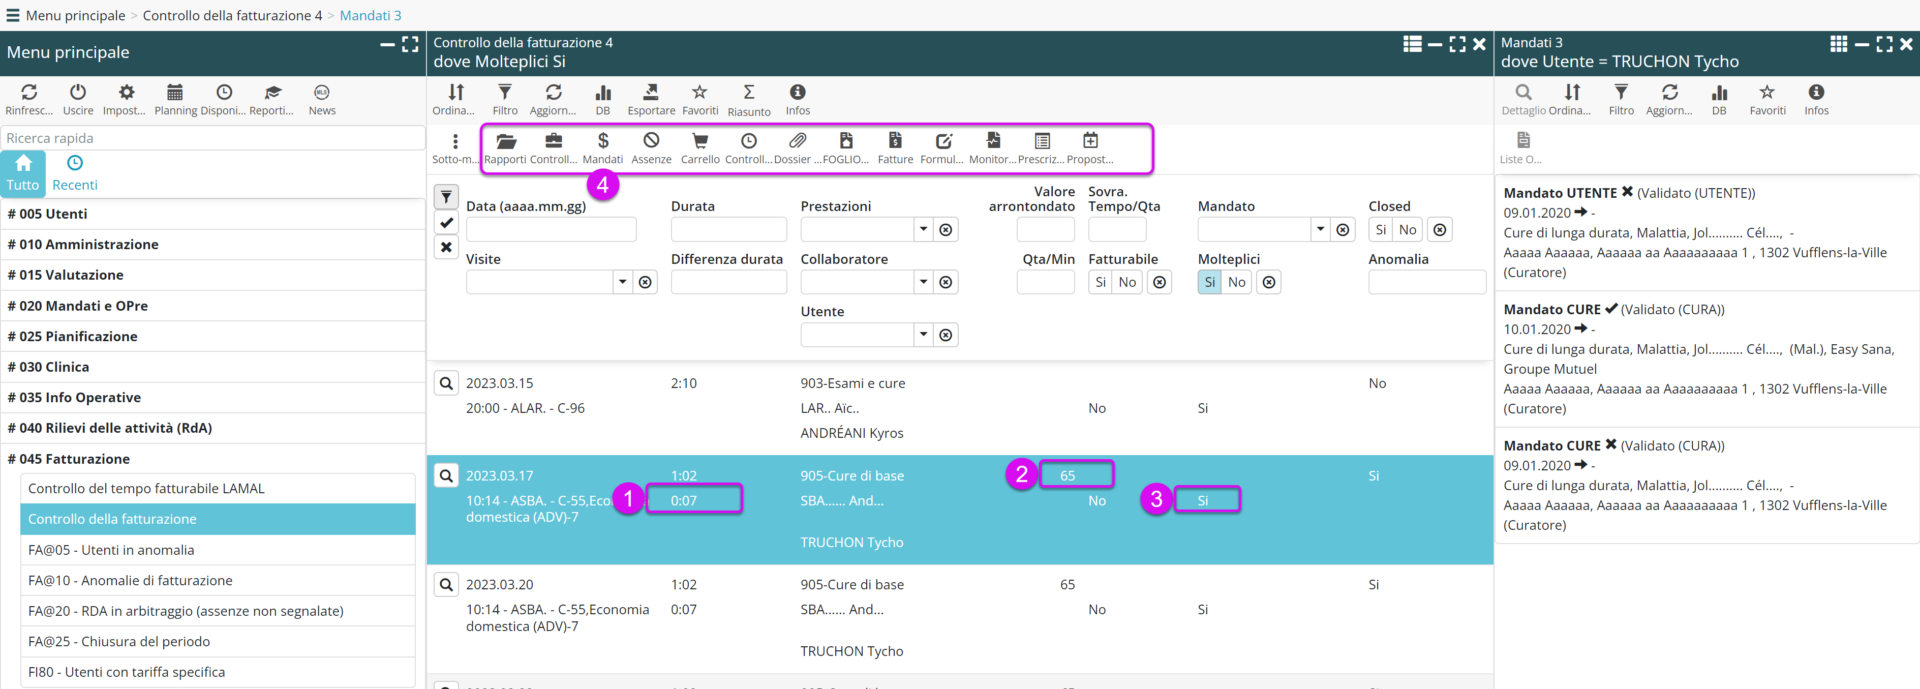Expand the Prestazioni dropdown

(x=923, y=230)
